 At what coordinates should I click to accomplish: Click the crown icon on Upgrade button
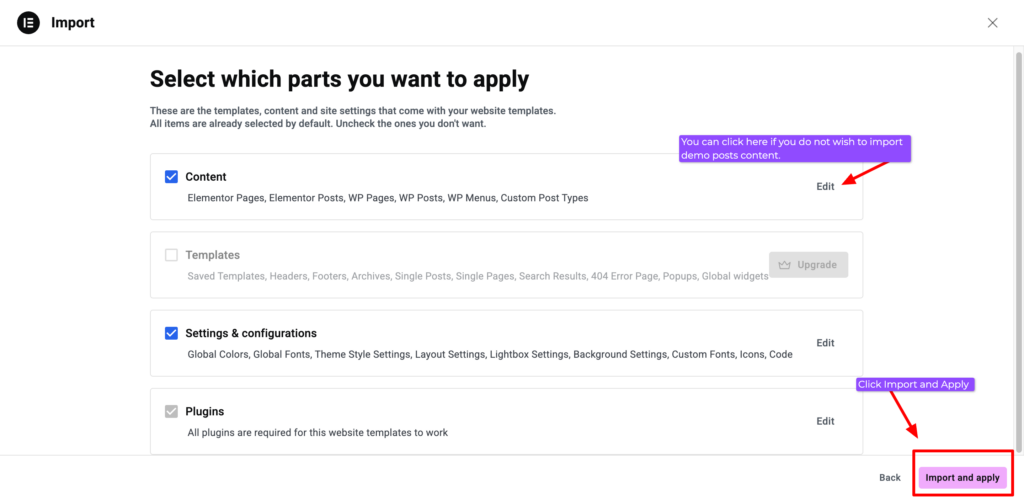[x=785, y=265]
